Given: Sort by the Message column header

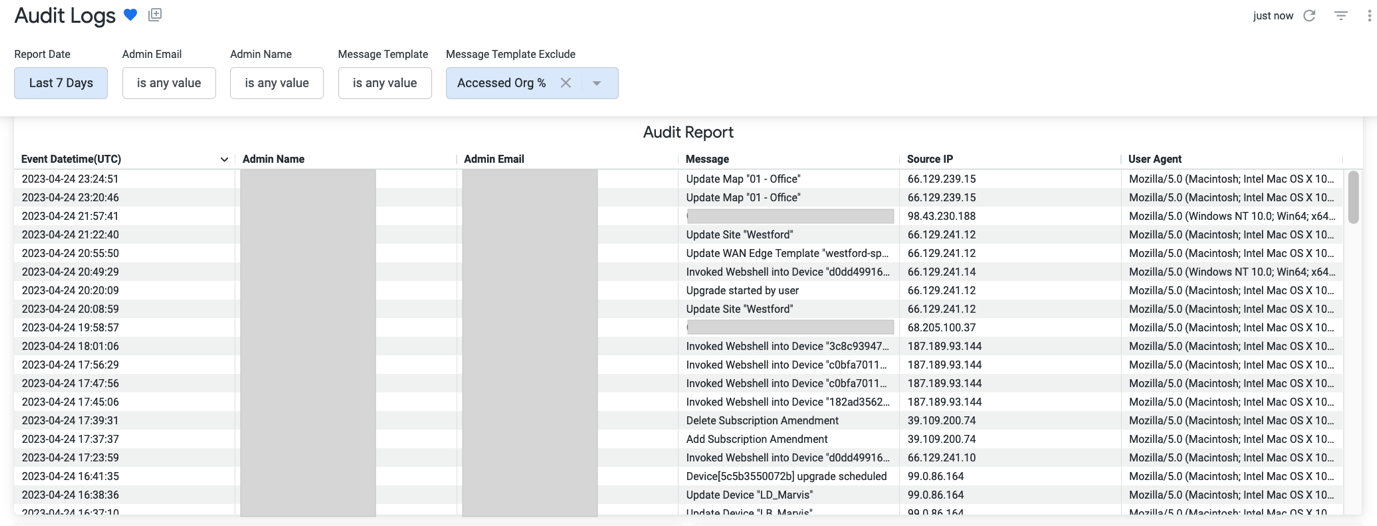Looking at the screenshot, I should (707, 159).
